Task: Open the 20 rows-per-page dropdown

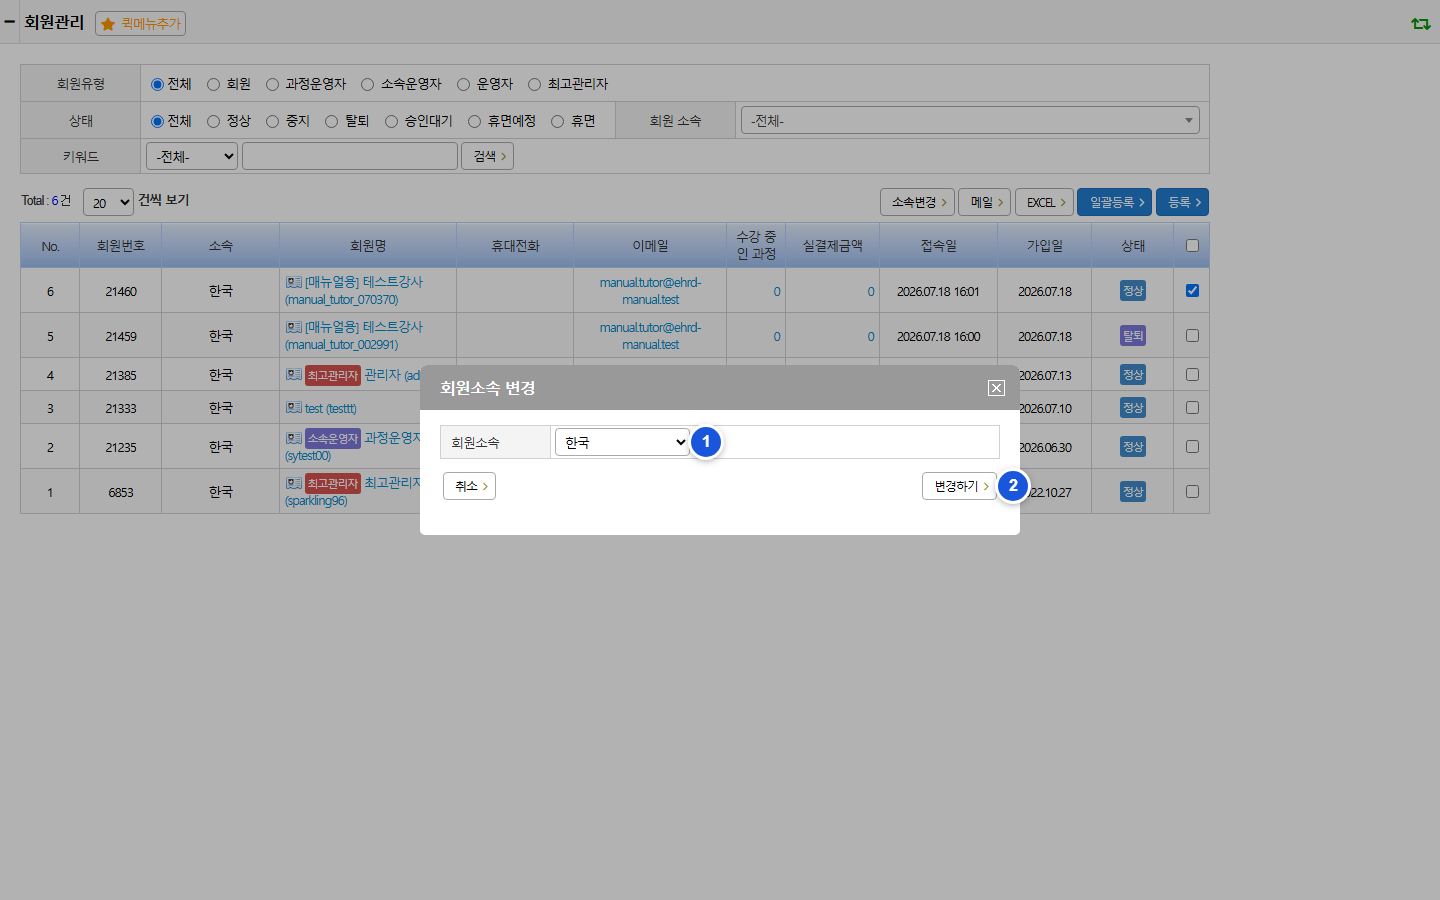Action: [x=108, y=202]
